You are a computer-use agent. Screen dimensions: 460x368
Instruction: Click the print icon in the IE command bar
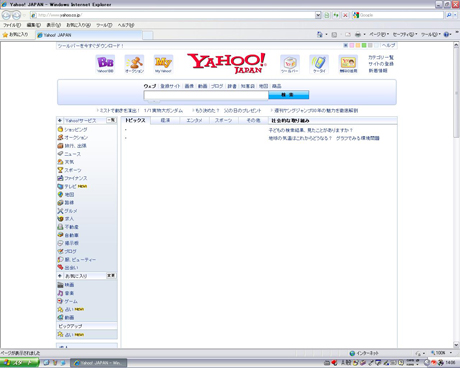(x=358, y=34)
